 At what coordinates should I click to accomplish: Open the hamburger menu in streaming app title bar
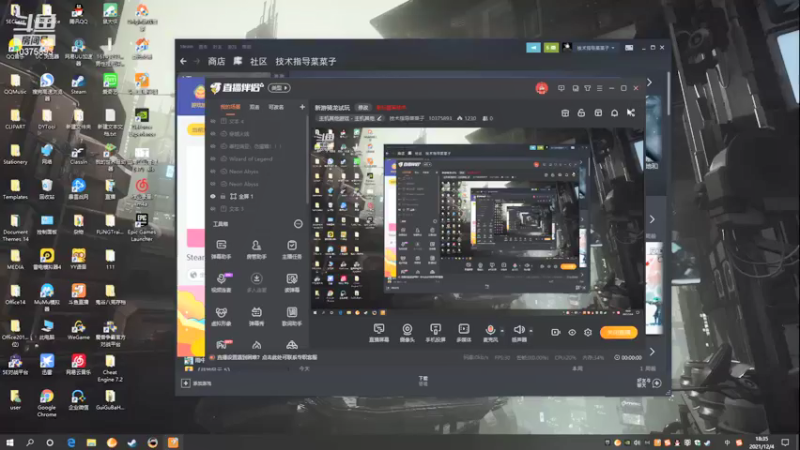(599, 88)
